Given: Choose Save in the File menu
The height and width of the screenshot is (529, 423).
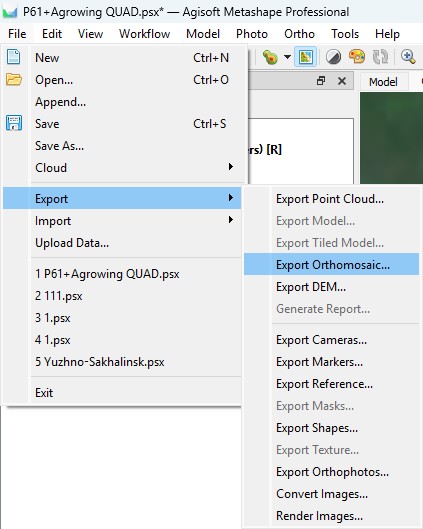Looking at the screenshot, I should tap(122, 124).
